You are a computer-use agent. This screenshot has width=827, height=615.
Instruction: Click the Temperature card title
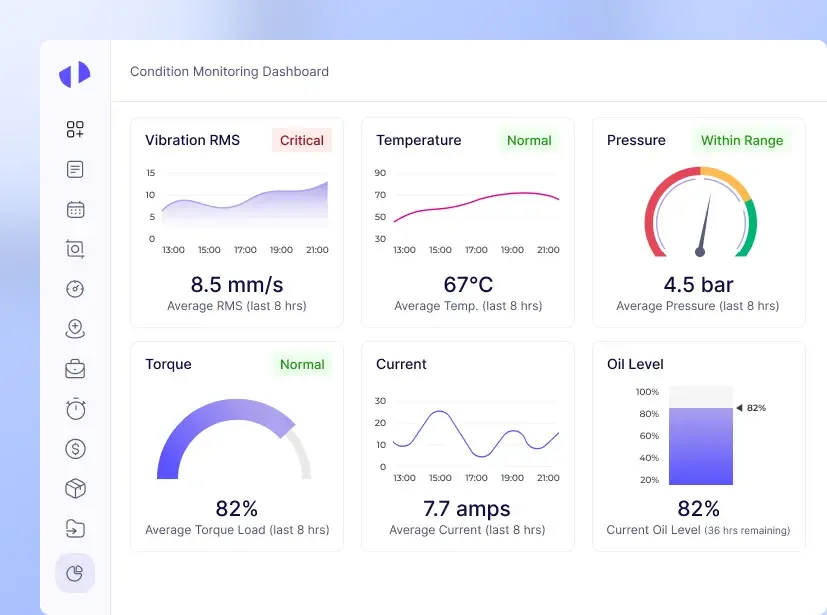click(x=419, y=140)
